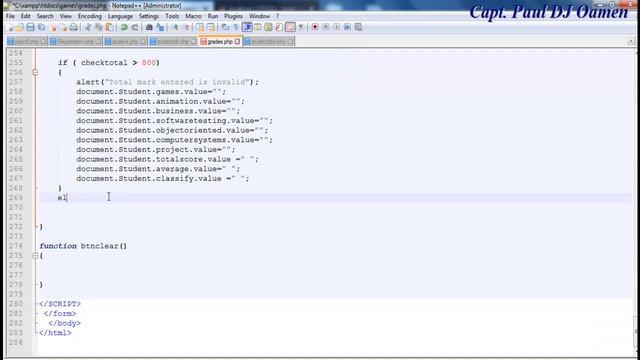
Task: Click the document.Student.animation.value line
Action: tap(160, 101)
